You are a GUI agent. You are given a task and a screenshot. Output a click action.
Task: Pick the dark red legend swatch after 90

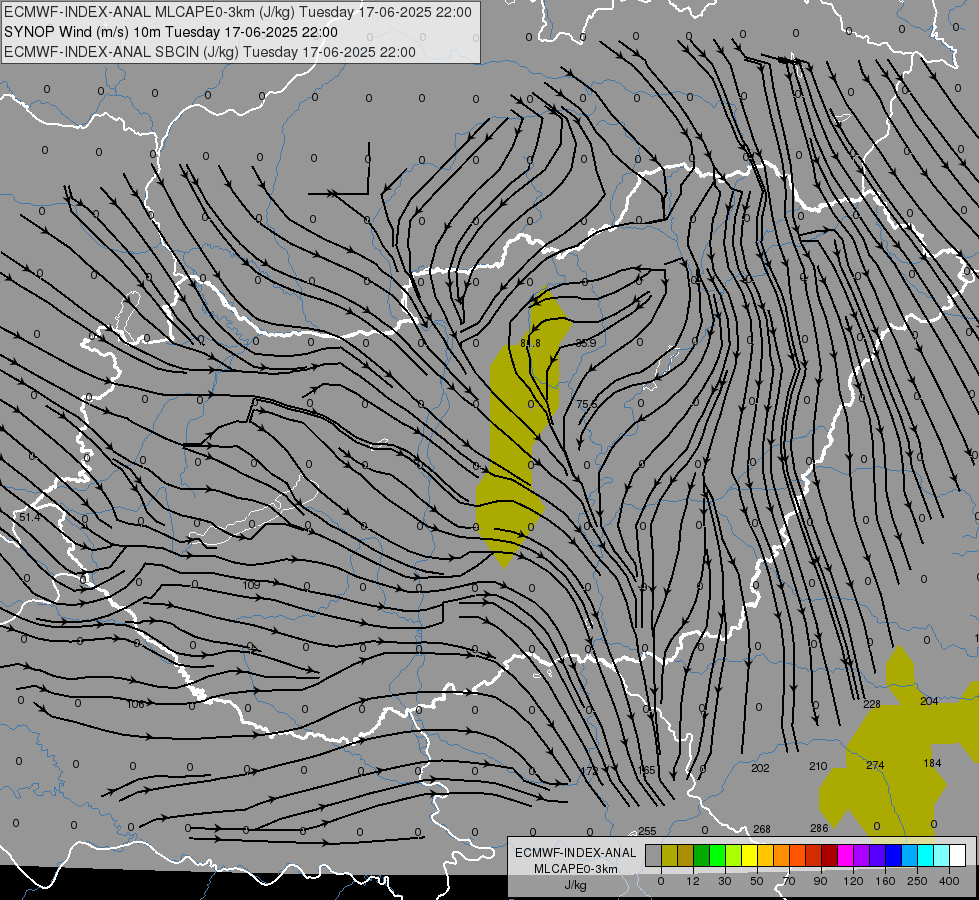[830, 855]
